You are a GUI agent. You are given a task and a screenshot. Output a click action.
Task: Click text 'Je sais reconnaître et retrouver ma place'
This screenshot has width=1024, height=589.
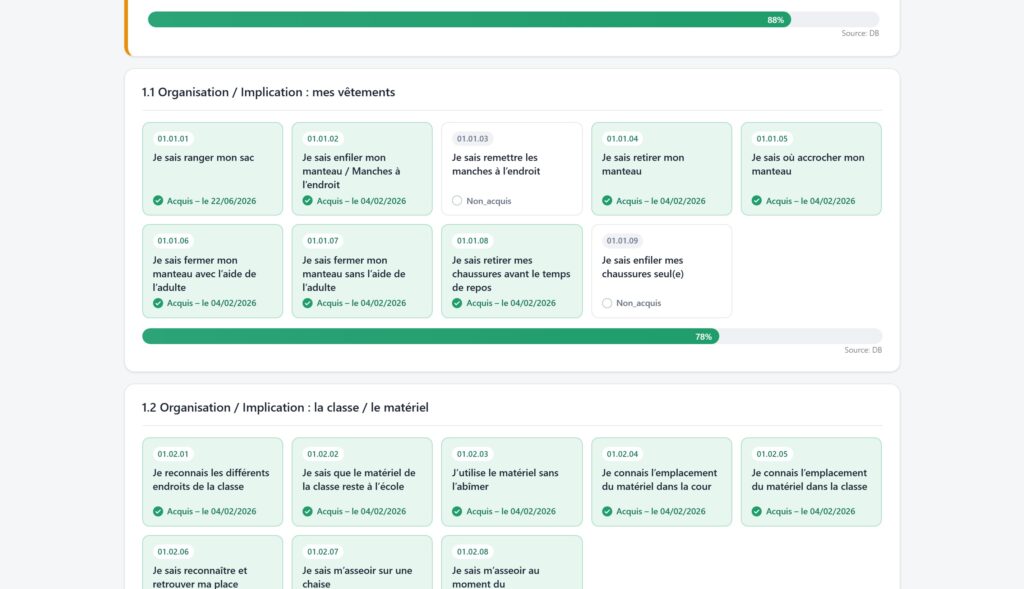[200, 577]
